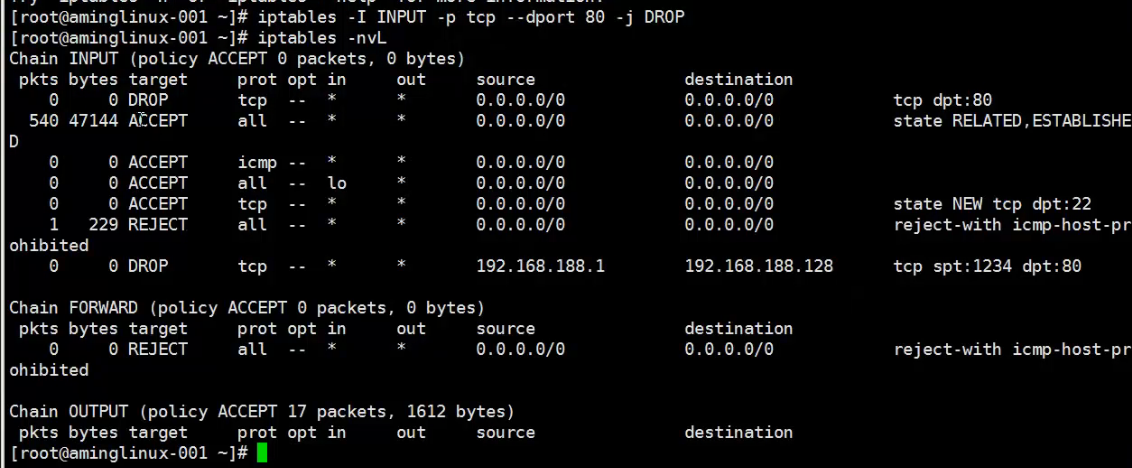The image size is (1132, 468).
Task: Click byte count '47144'
Action: tap(93, 121)
